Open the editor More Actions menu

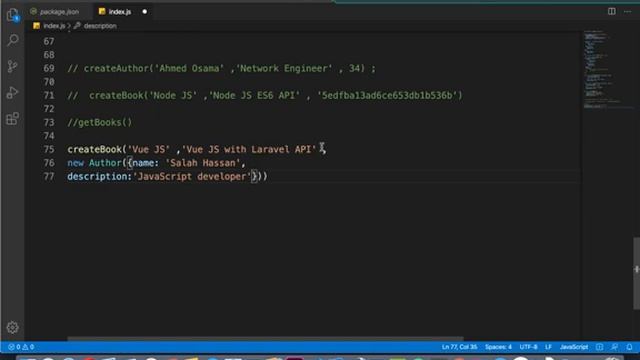click(x=627, y=11)
